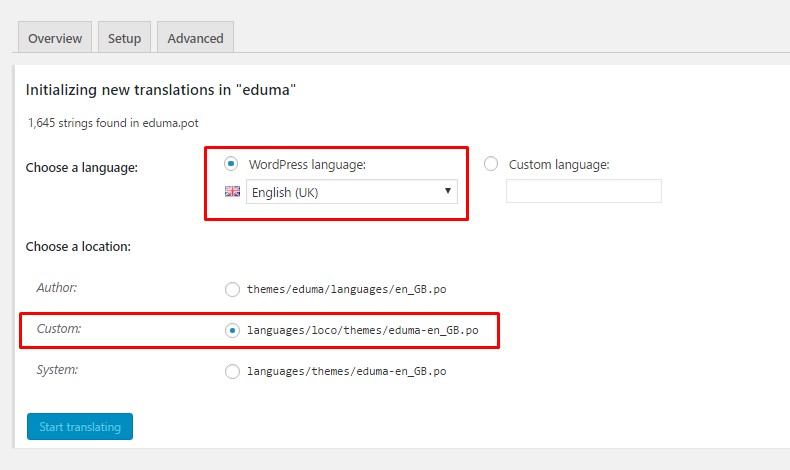Go to the Advanced tab

(x=195, y=38)
